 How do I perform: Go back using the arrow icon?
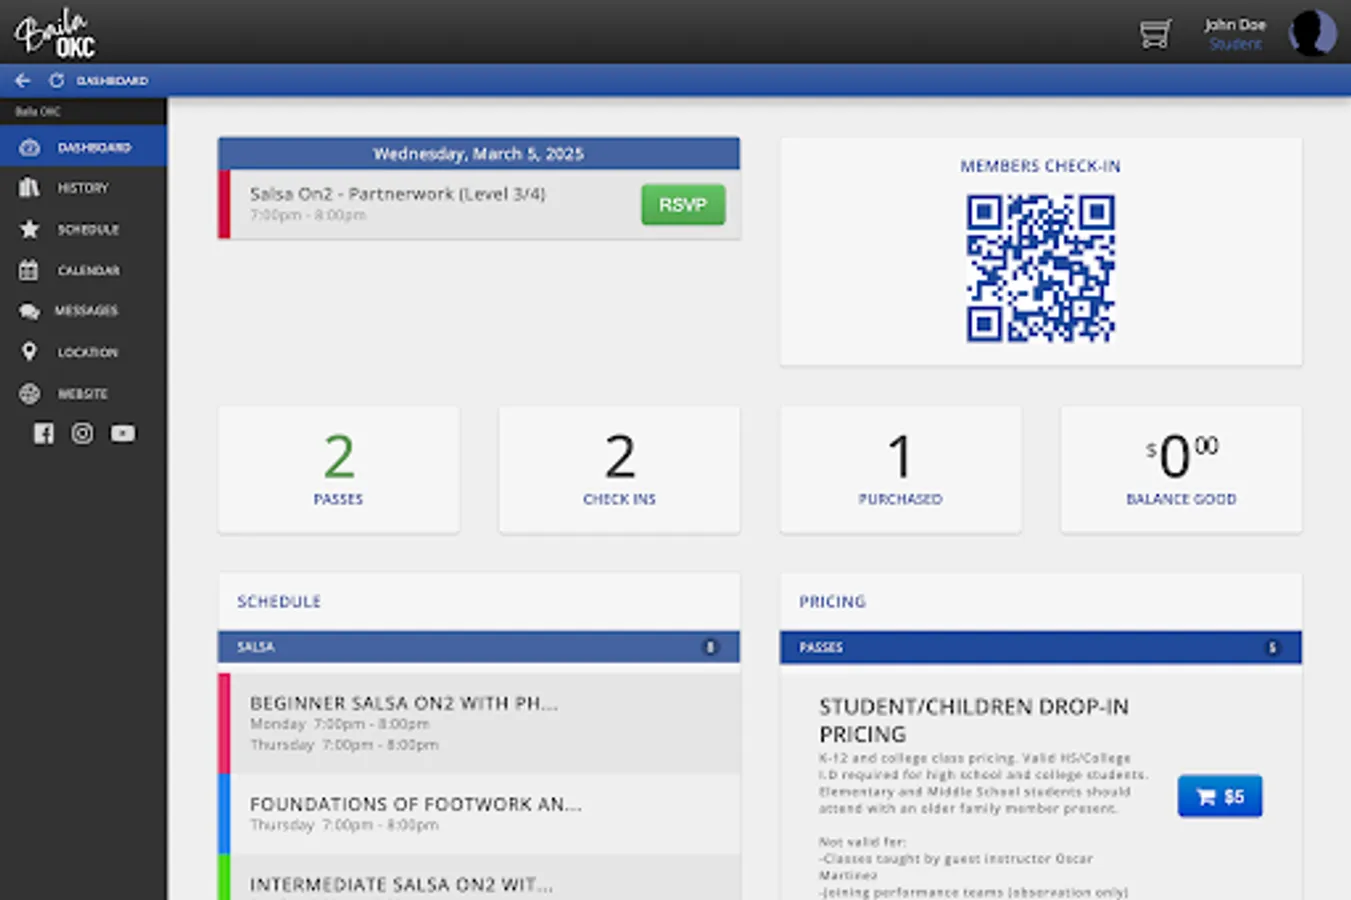tap(22, 80)
